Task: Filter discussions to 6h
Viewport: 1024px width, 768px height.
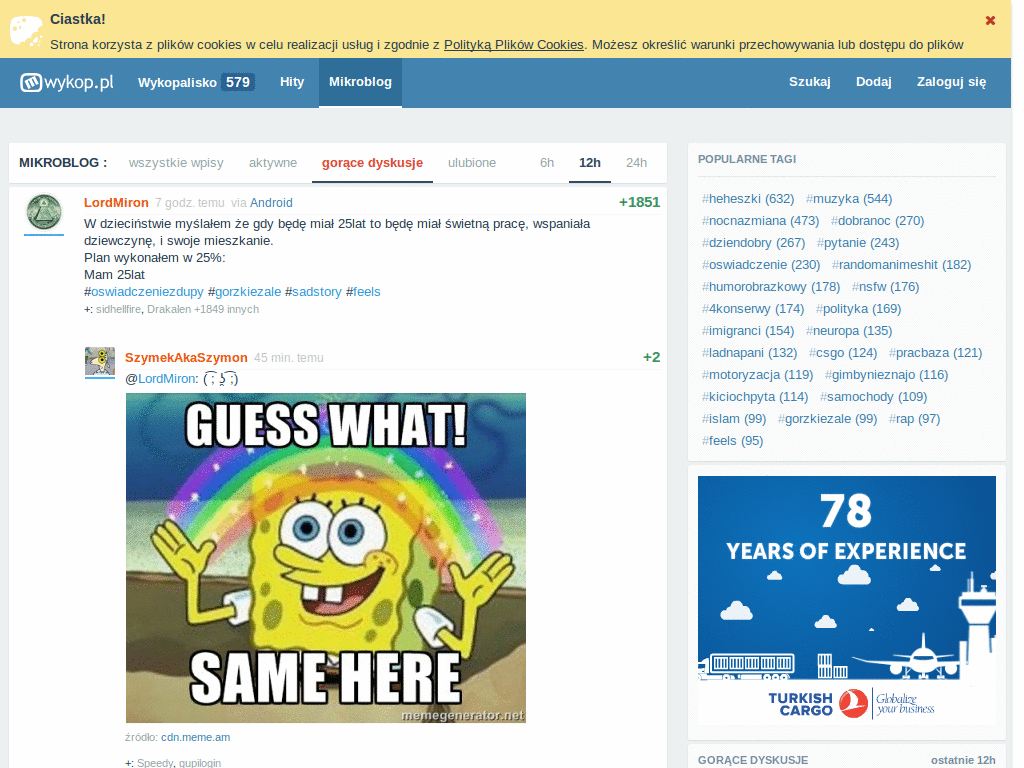Action: click(547, 163)
